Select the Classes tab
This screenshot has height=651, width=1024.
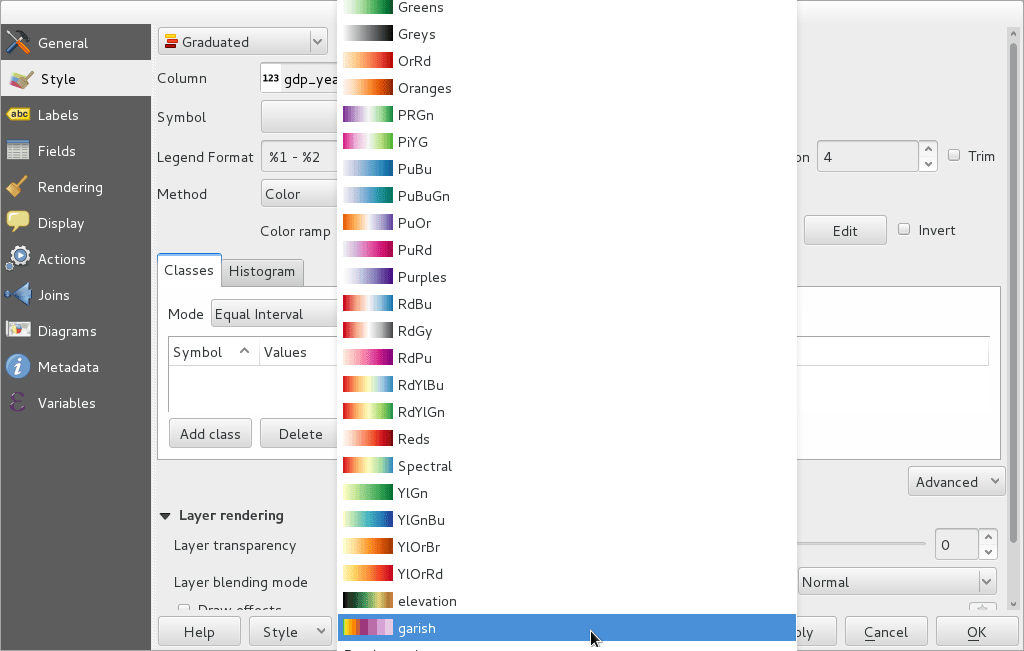click(x=189, y=269)
